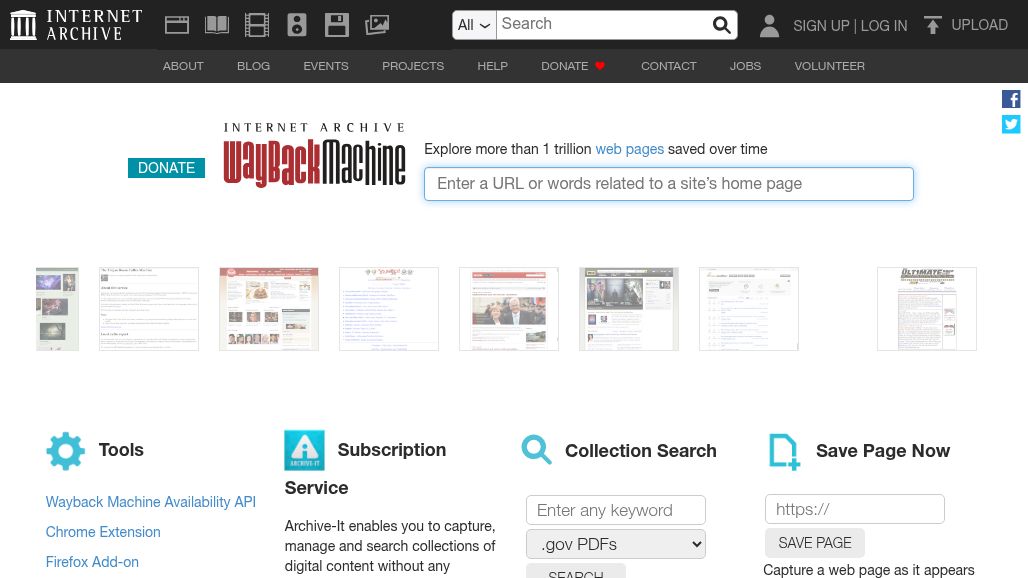The height and width of the screenshot is (578, 1028).
Task: Open the dark header news thumbnail
Action: tap(629, 309)
